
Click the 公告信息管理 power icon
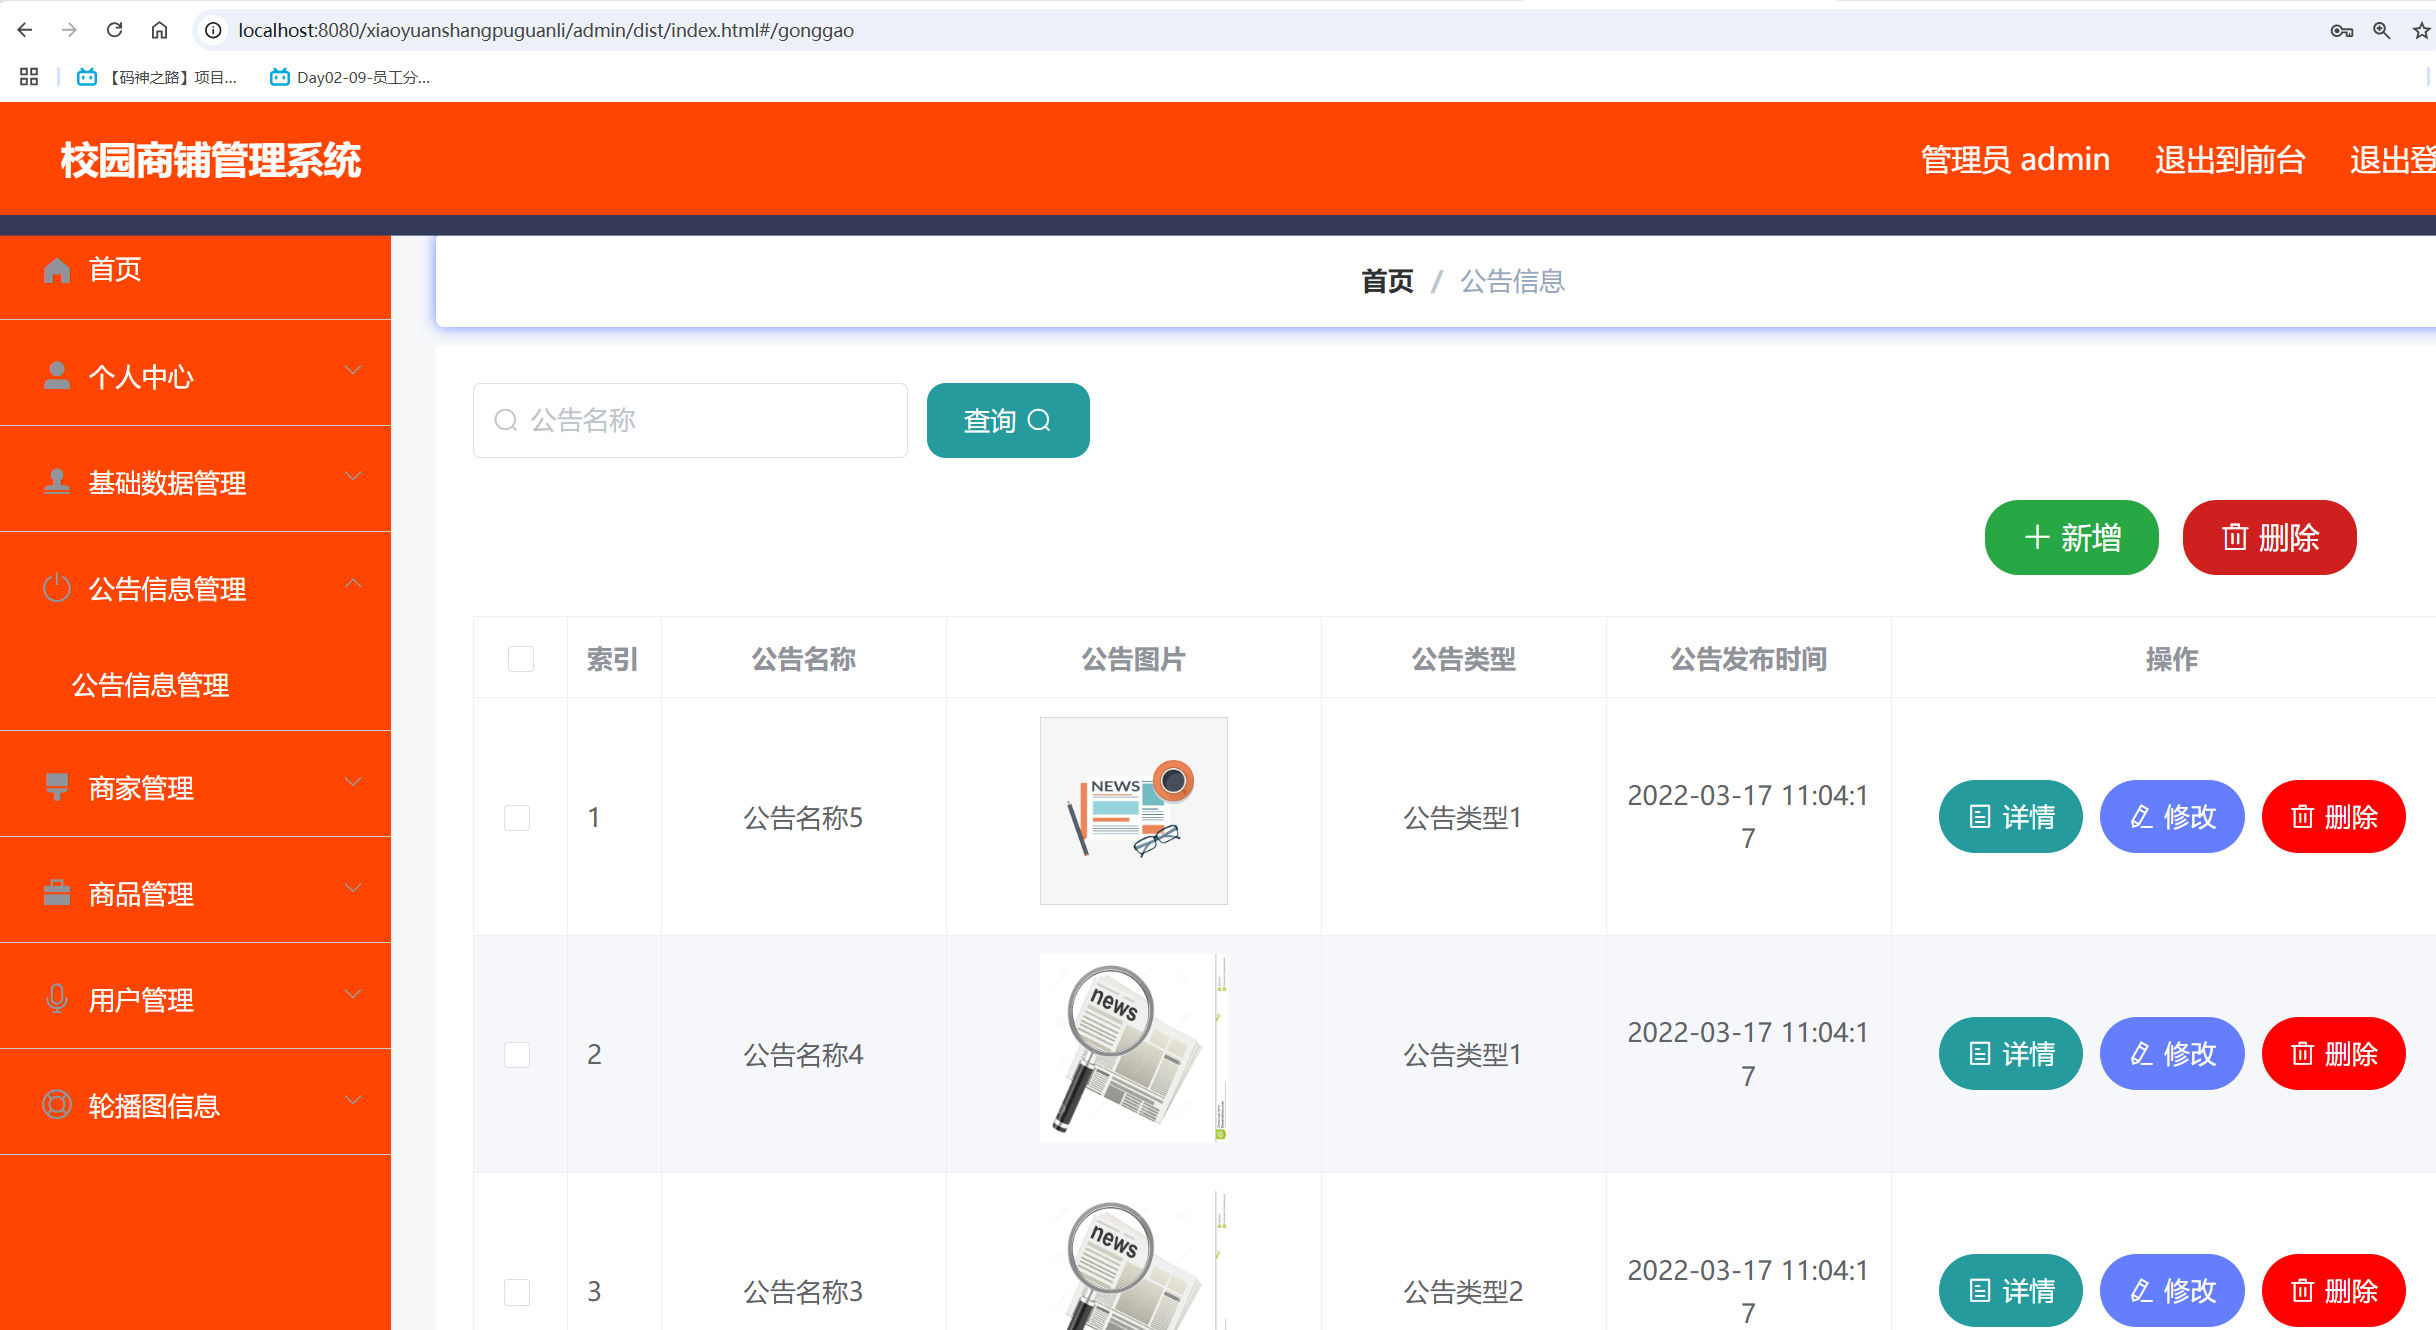pos(56,587)
